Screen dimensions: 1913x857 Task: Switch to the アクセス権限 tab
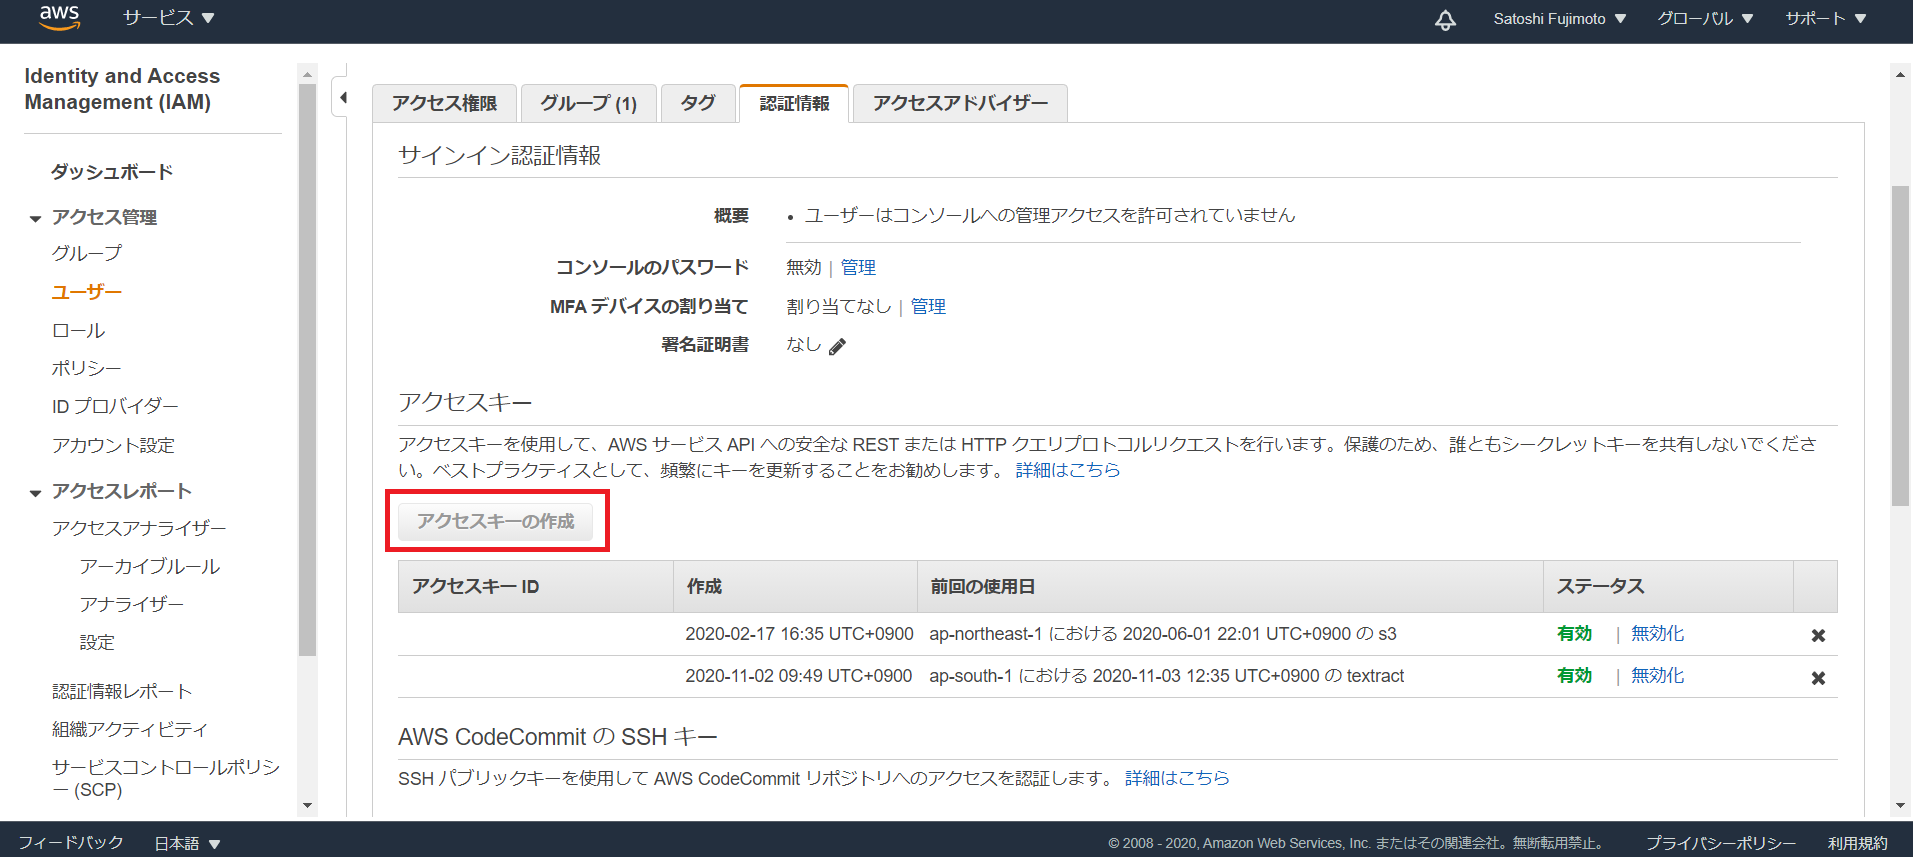point(444,103)
